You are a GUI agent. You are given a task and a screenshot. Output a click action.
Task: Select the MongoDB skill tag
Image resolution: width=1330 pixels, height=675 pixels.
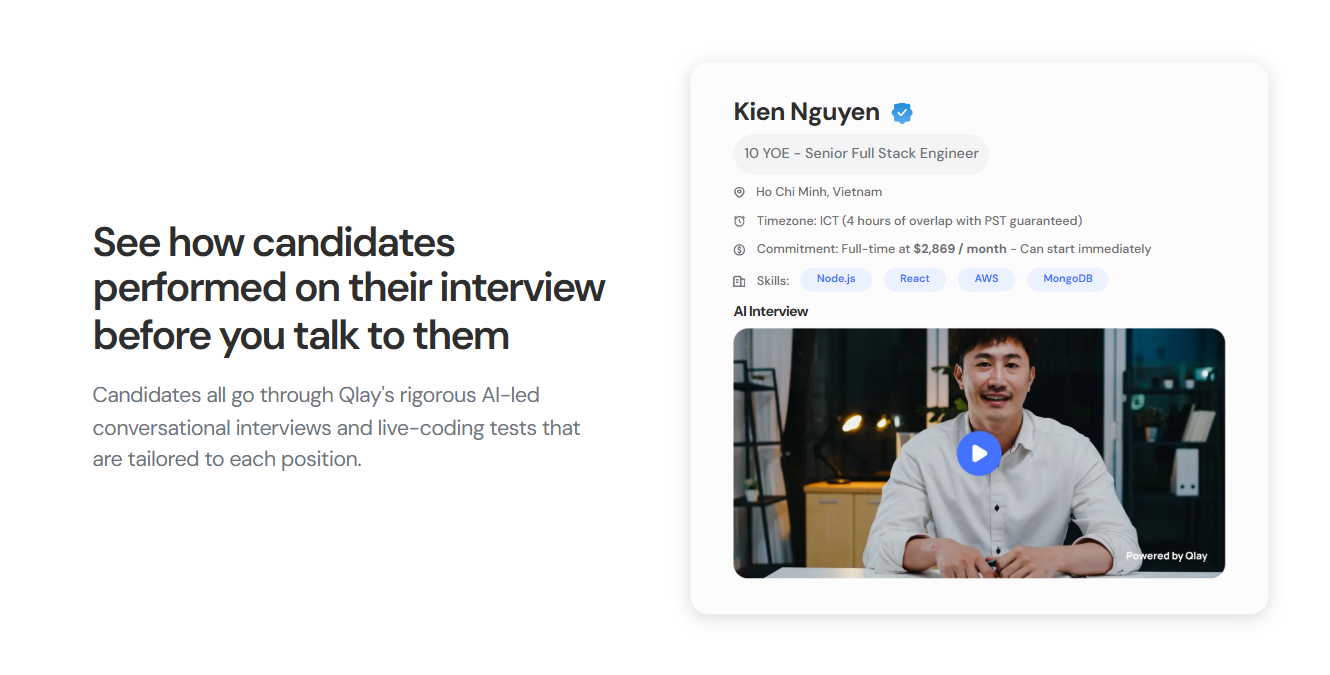tap(1068, 279)
